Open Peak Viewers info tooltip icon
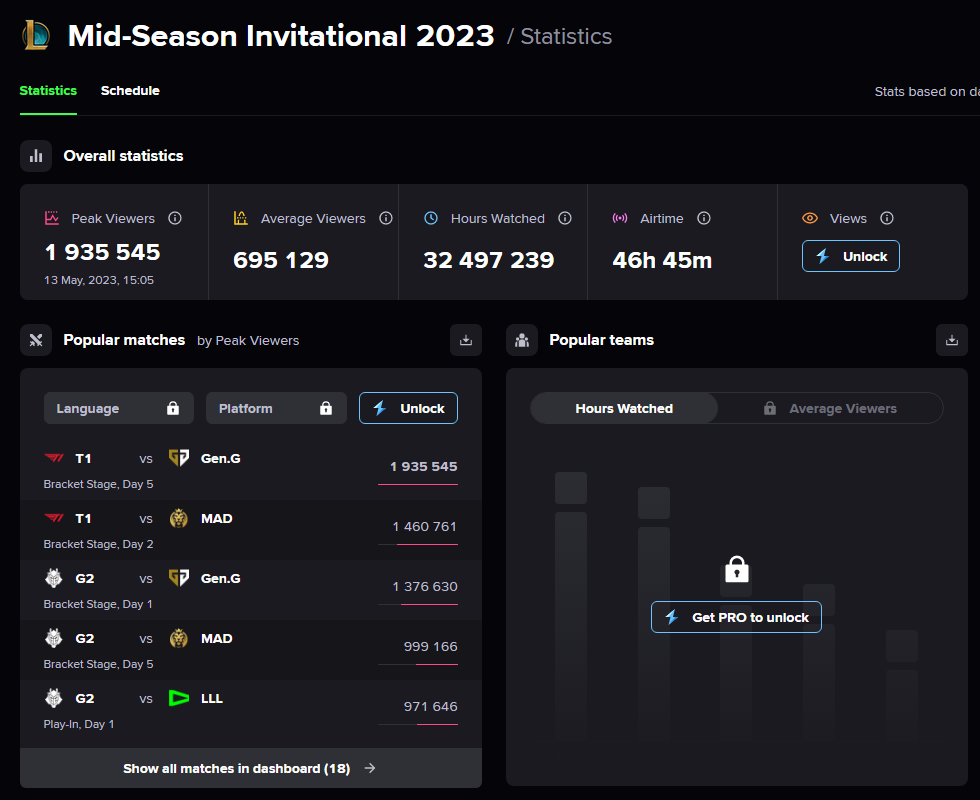Image resolution: width=980 pixels, height=800 pixels. (x=175, y=218)
